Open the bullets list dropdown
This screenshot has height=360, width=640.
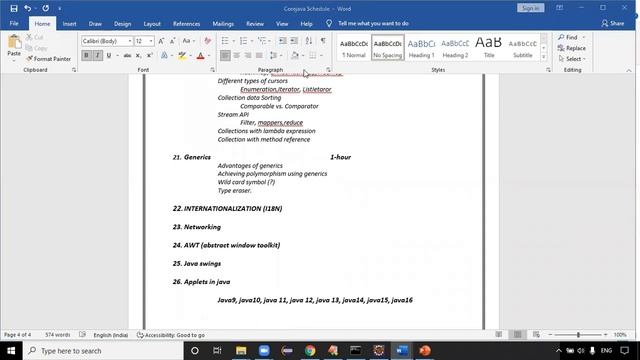pos(233,41)
